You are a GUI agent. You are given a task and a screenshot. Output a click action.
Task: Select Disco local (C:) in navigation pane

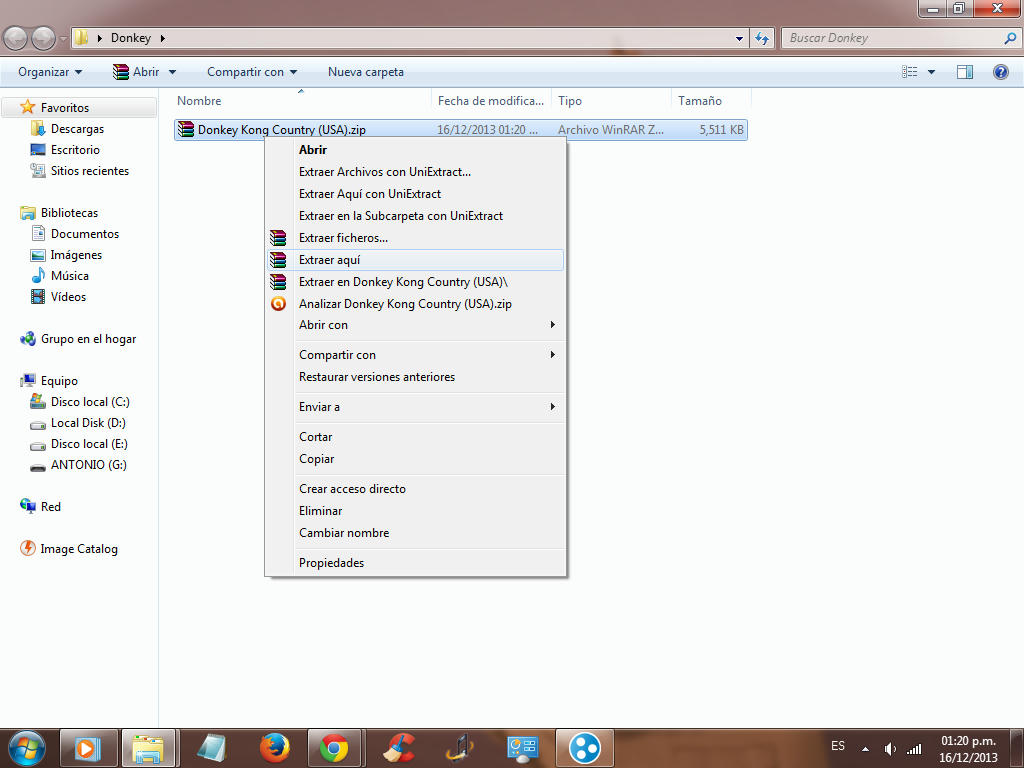tap(90, 402)
